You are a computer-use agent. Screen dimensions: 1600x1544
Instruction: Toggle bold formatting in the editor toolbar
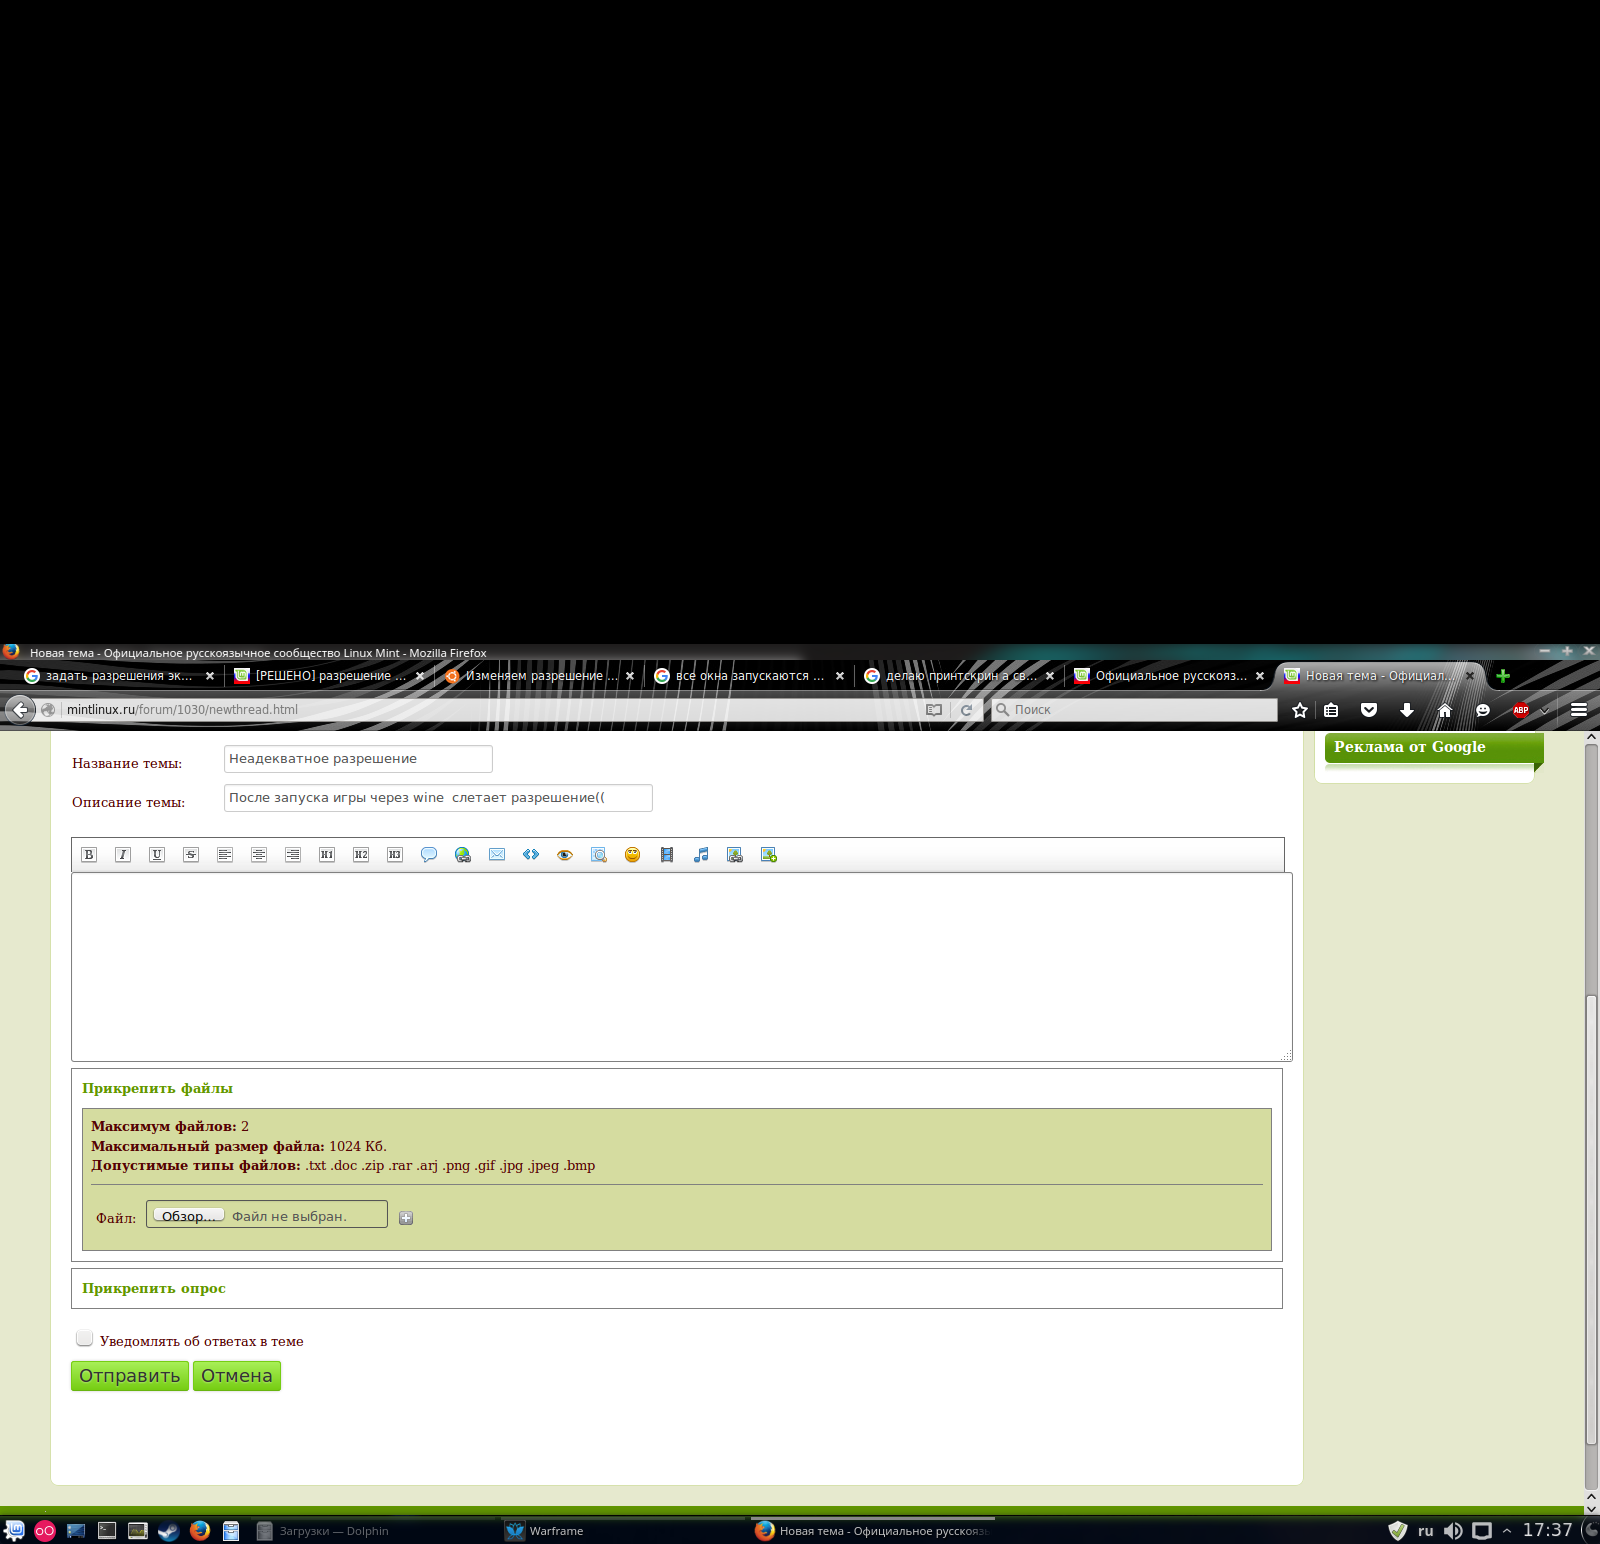[89, 855]
